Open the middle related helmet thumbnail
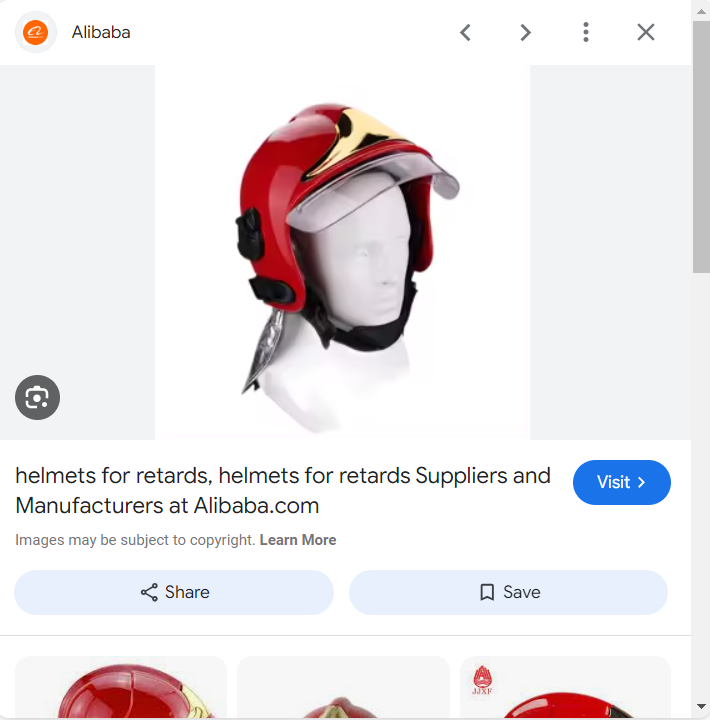The height and width of the screenshot is (720, 710). click(343, 687)
